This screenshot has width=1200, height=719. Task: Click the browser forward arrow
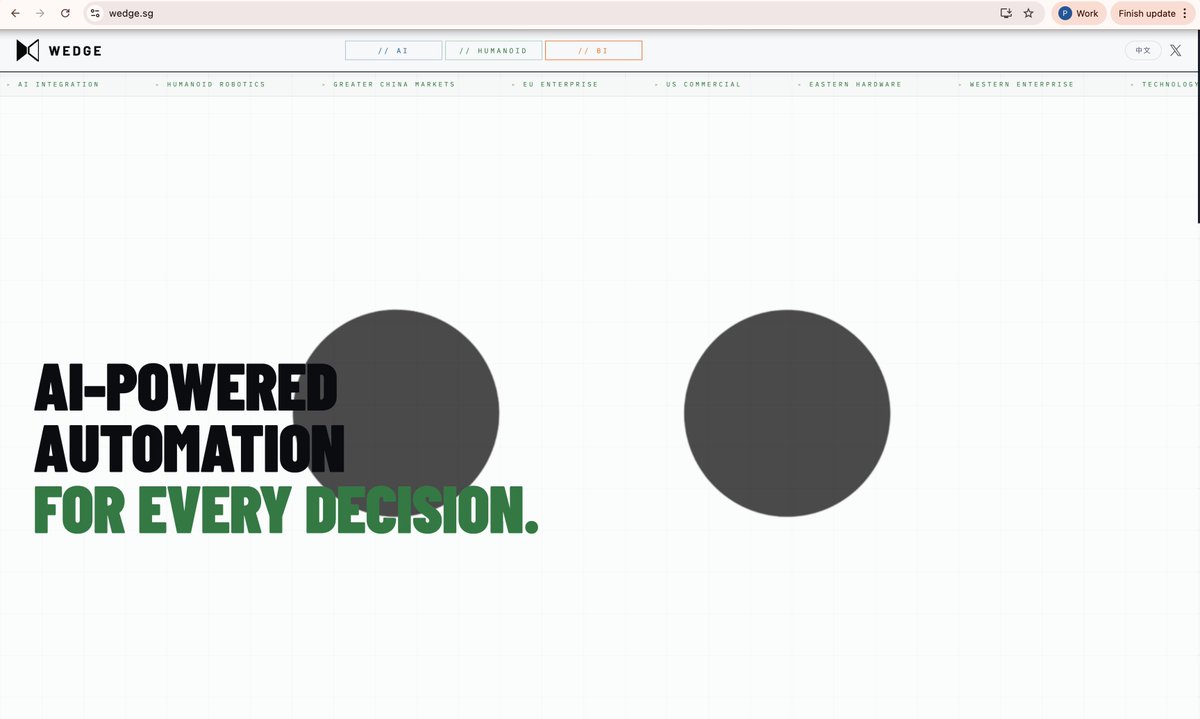pos(40,13)
